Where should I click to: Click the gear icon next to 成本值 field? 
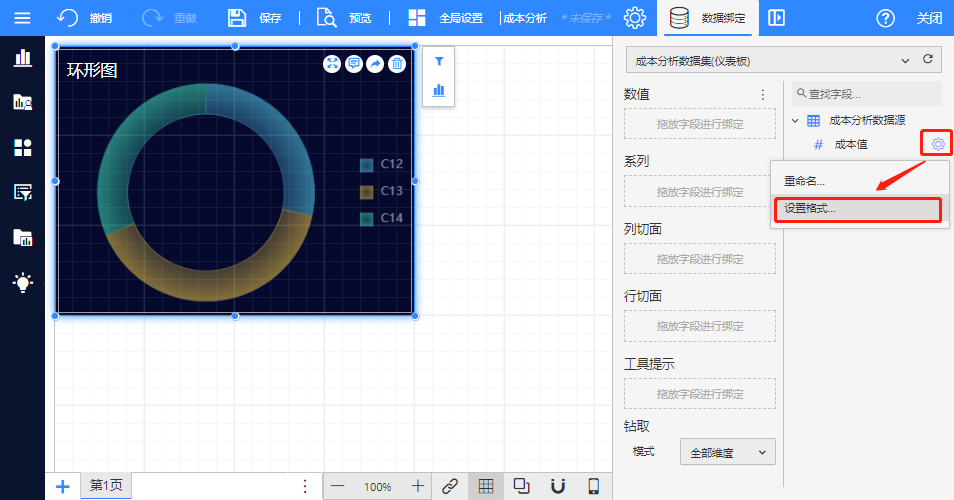tap(937, 144)
